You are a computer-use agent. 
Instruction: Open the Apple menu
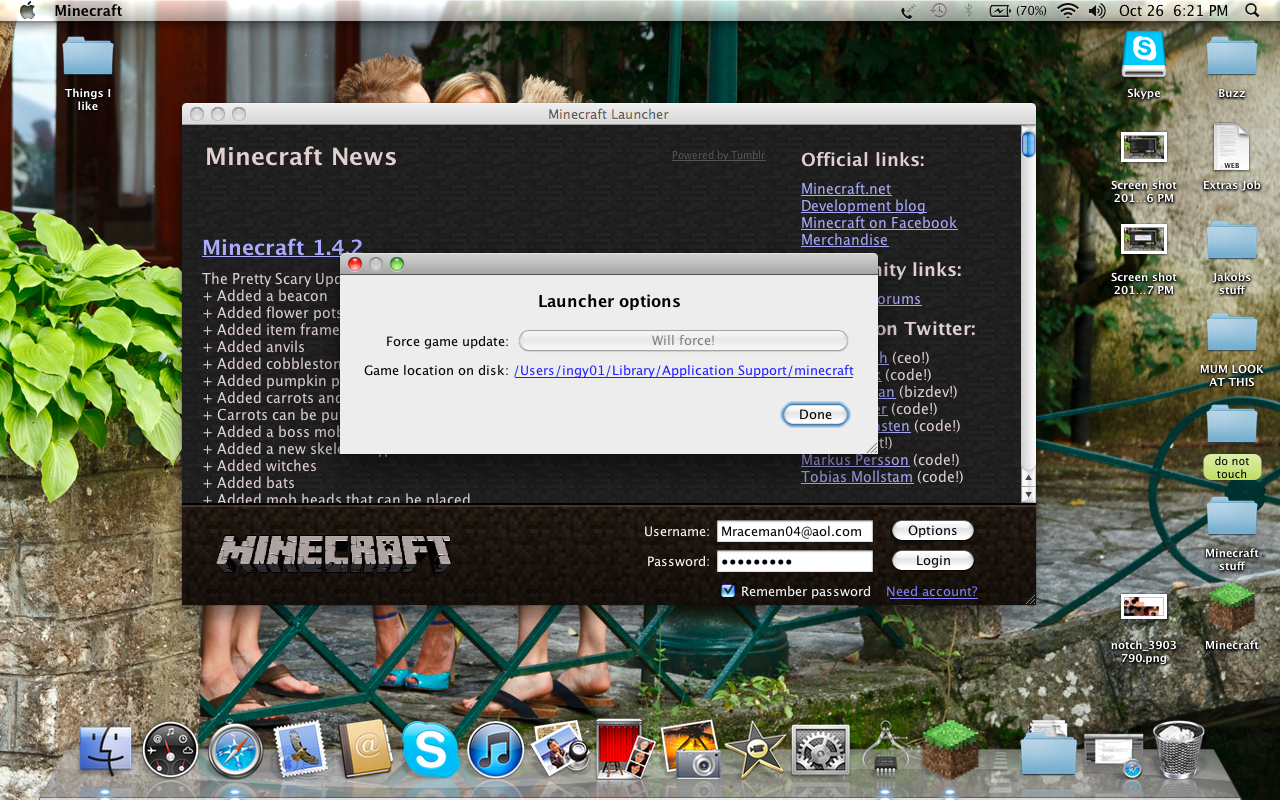[27, 11]
